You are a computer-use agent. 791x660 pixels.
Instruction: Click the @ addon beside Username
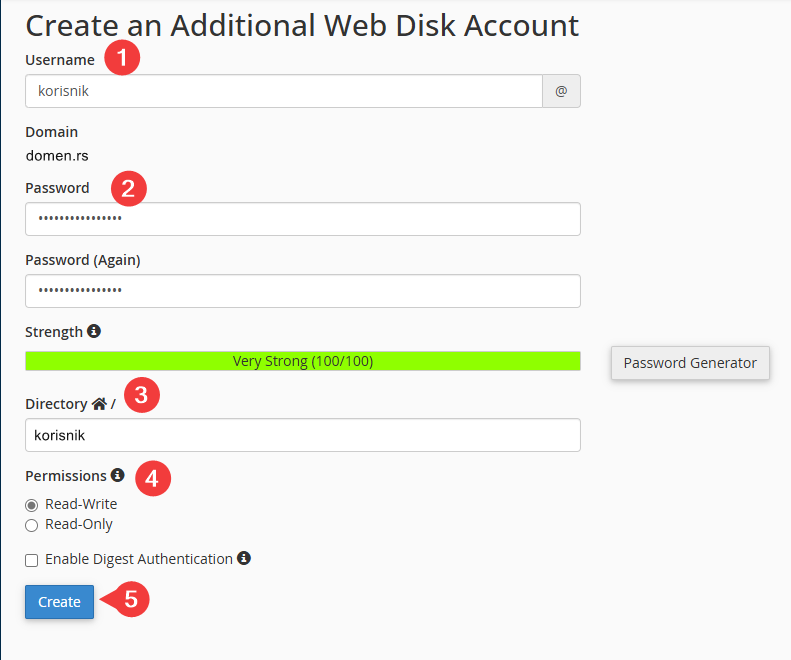[x=561, y=91]
